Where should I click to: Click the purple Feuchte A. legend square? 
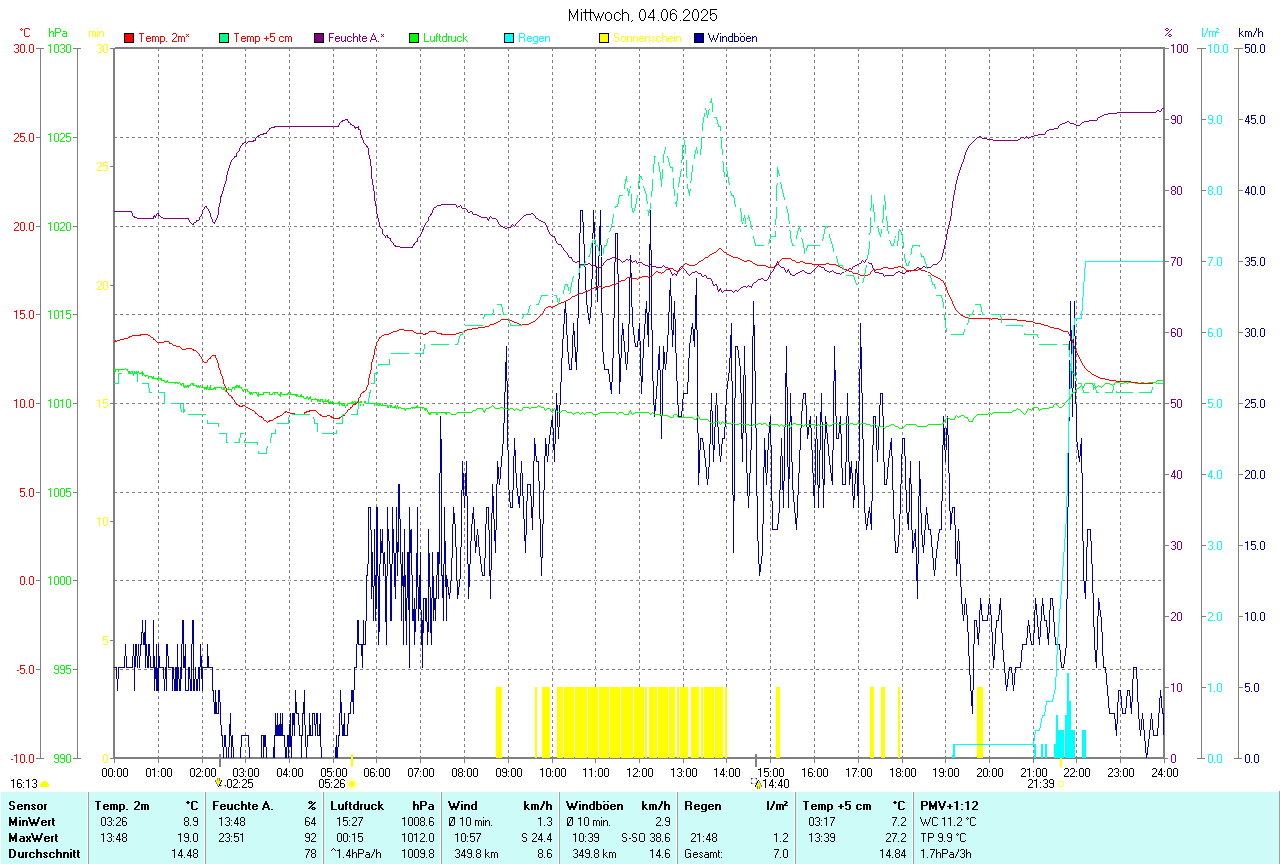319,38
